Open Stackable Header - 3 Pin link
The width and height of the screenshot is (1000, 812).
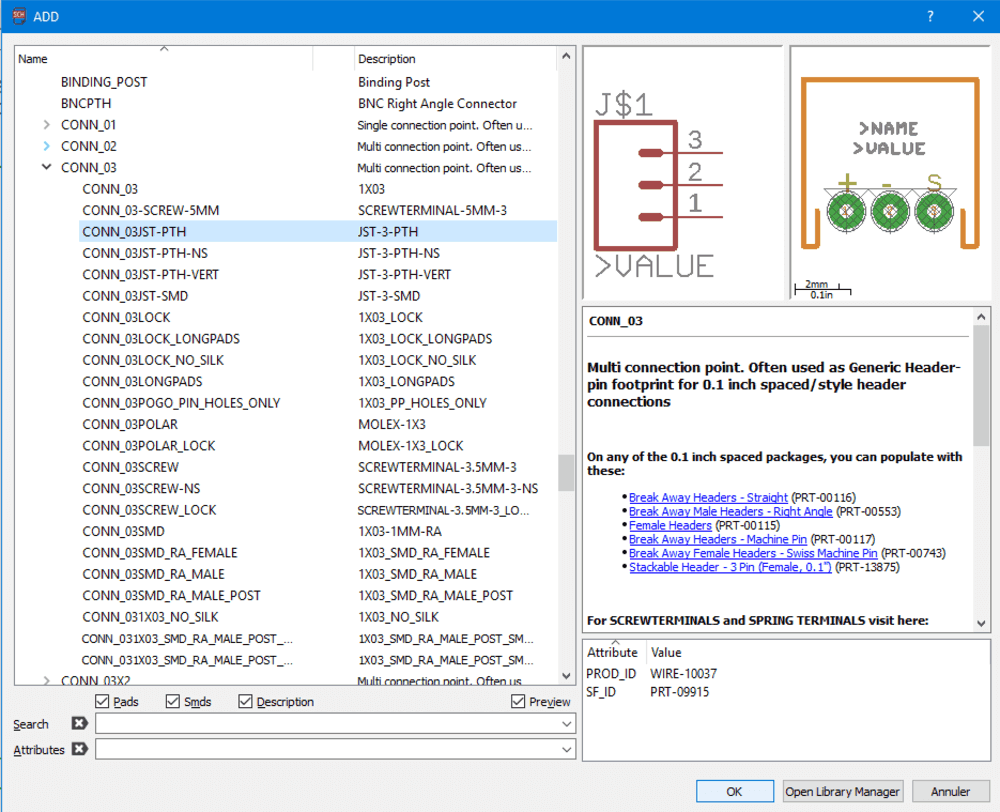click(730, 568)
